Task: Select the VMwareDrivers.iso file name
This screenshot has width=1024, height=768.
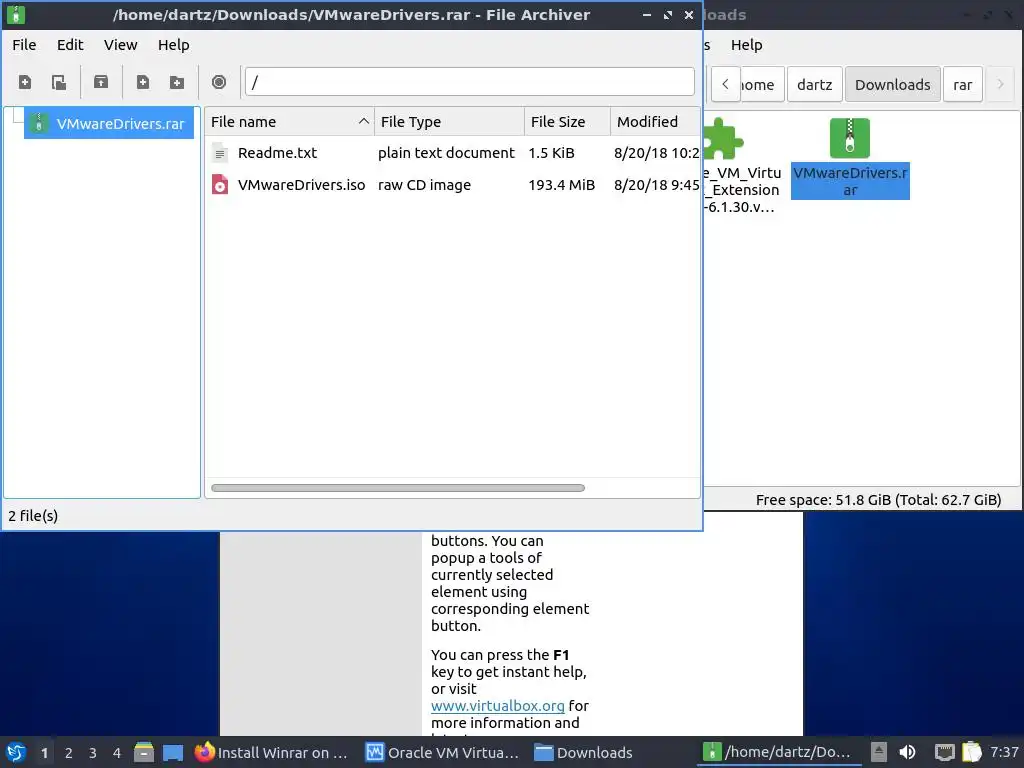Action: [x=301, y=185]
